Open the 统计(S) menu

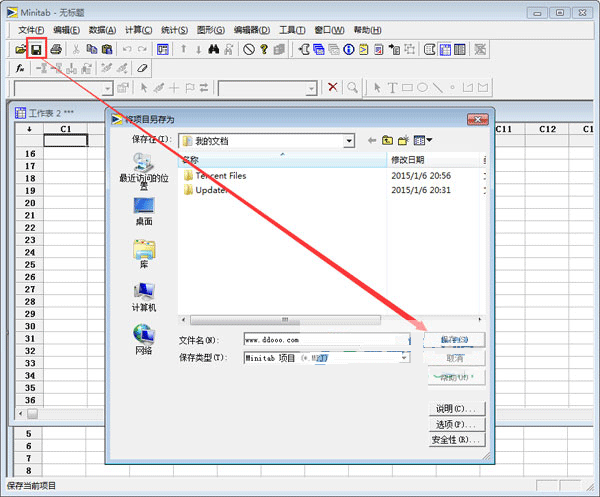click(x=174, y=30)
